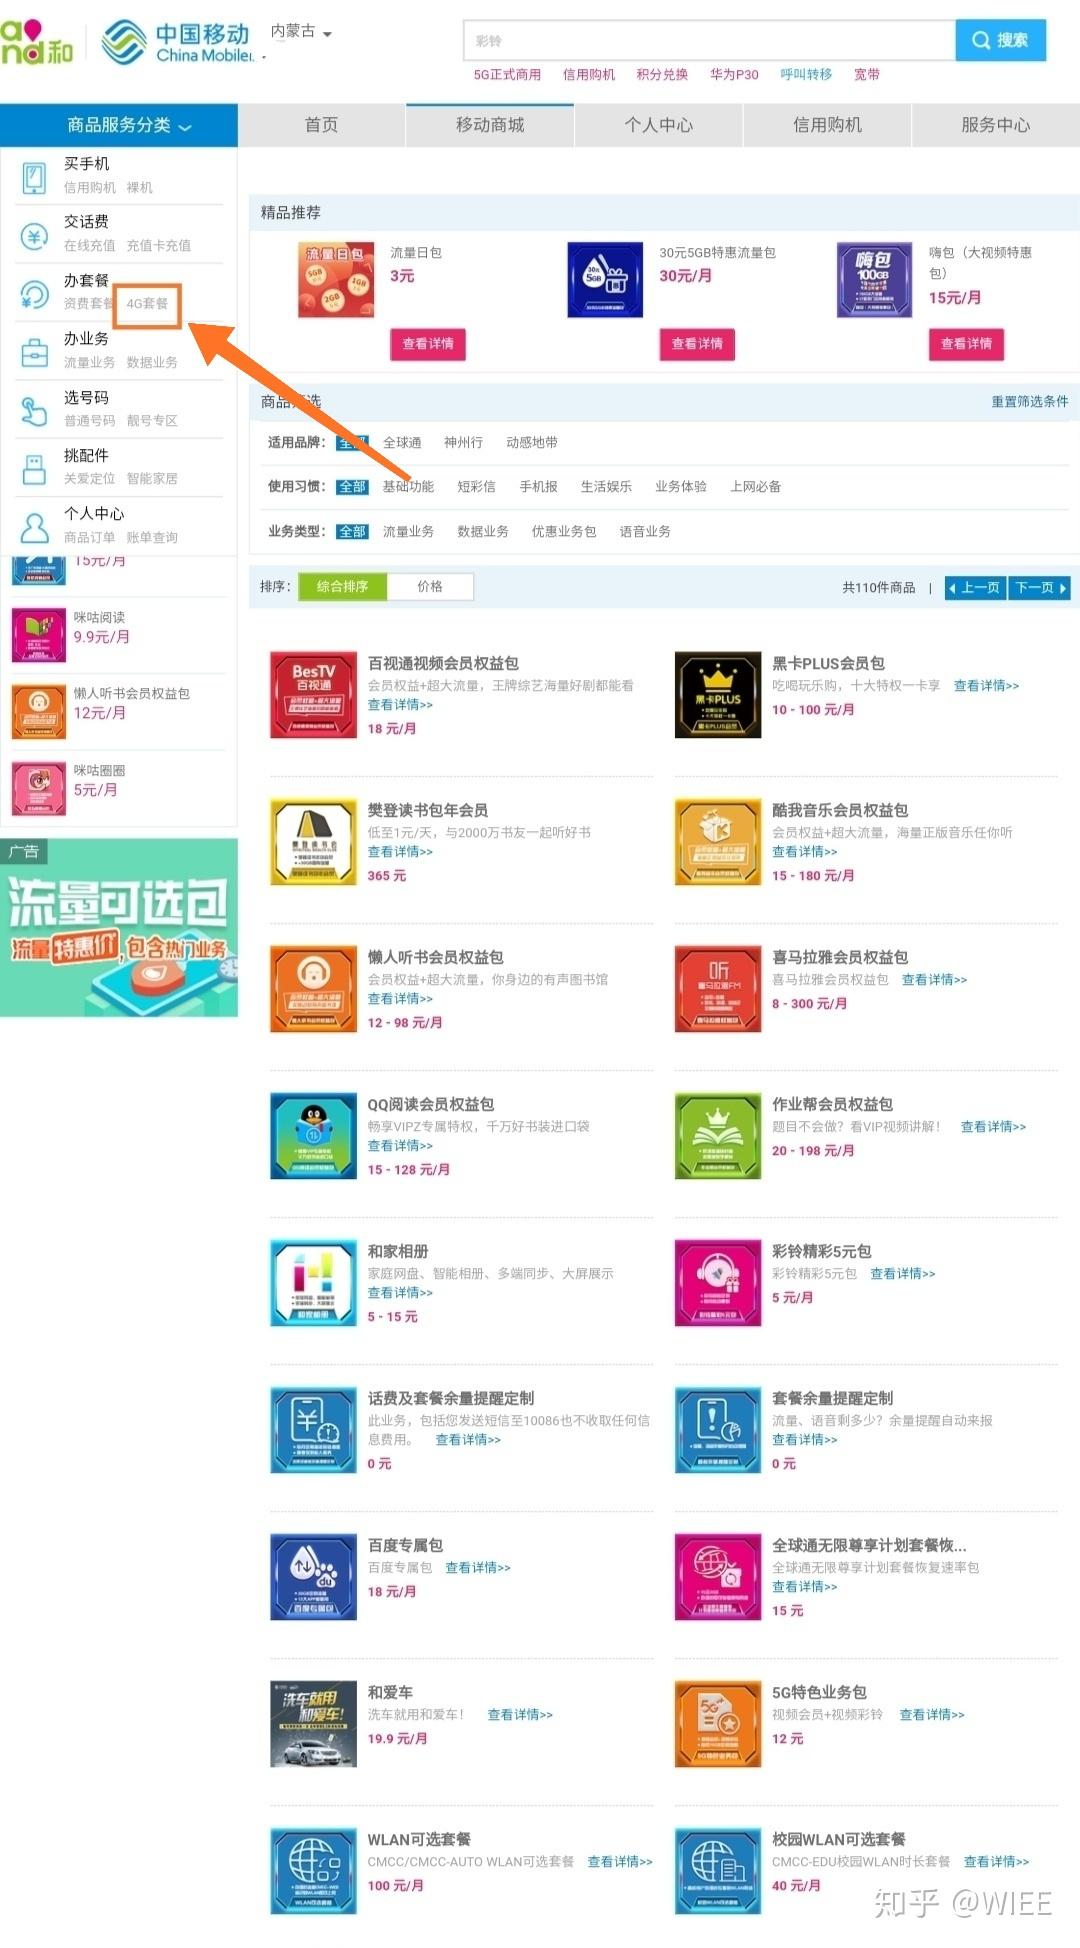The width and height of the screenshot is (1080, 1948).
Task: Click the 挑配件 accessory icon
Action: click(35, 469)
